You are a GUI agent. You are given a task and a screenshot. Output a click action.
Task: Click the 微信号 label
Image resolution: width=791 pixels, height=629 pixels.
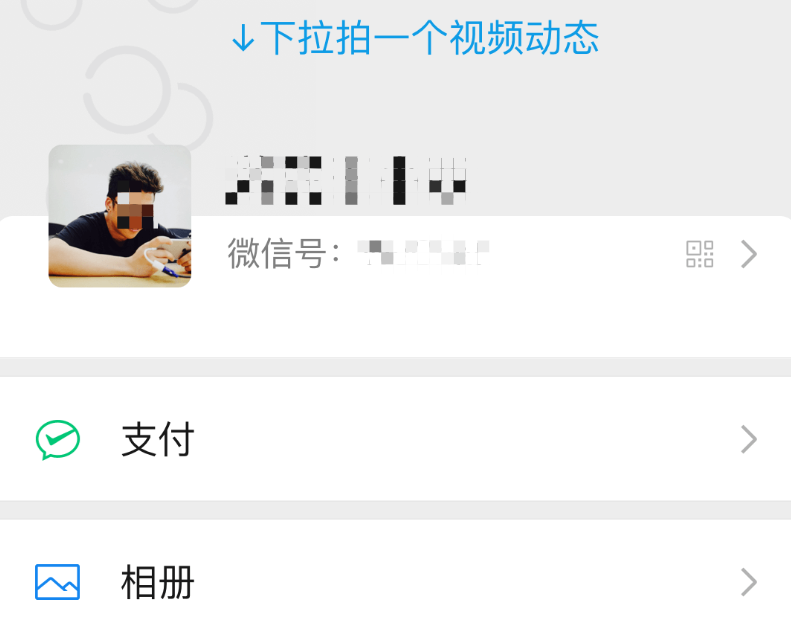[284, 254]
